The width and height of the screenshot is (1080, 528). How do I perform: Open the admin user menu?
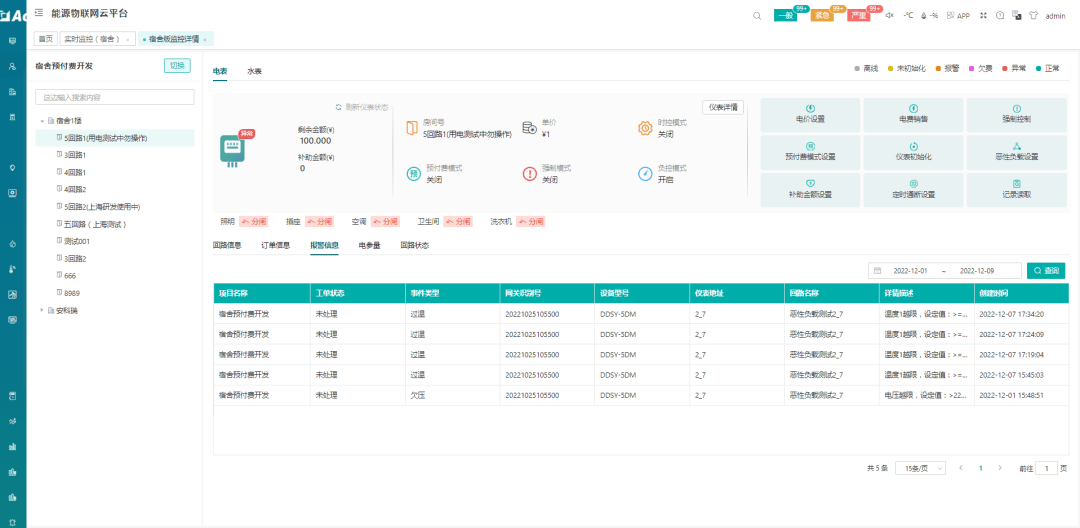(x=1055, y=15)
